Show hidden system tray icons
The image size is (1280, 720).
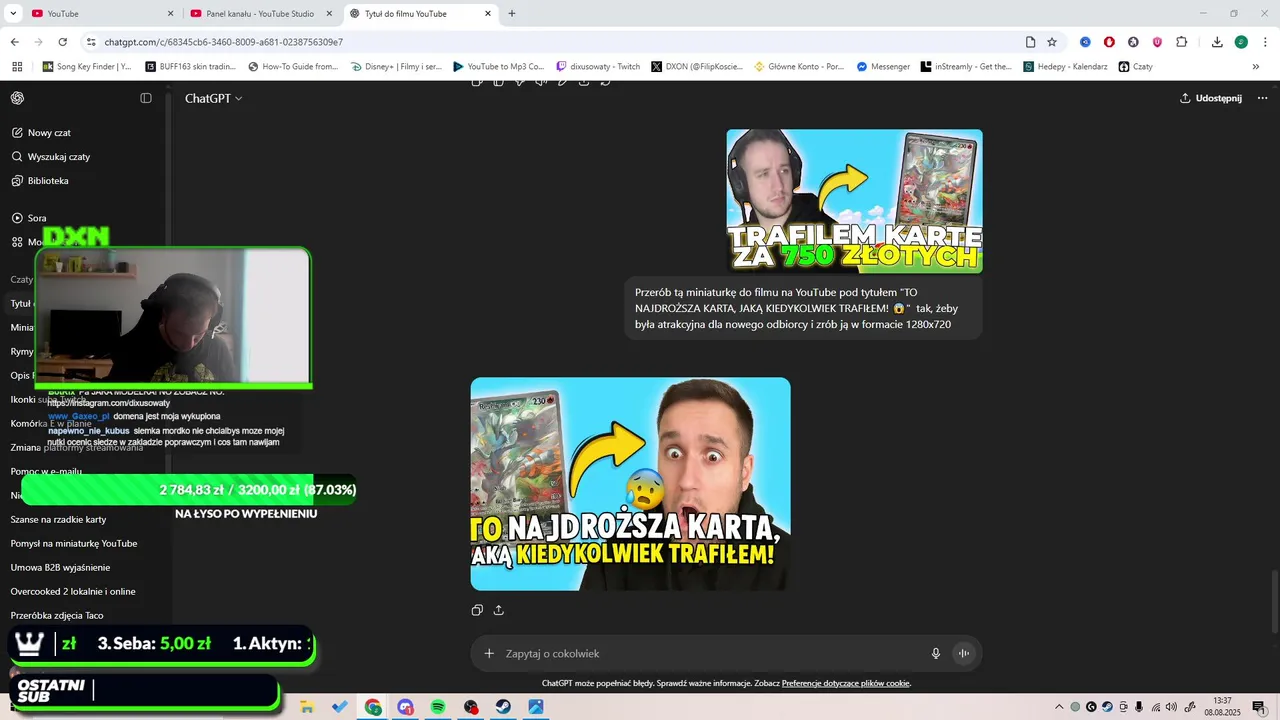click(x=1059, y=707)
